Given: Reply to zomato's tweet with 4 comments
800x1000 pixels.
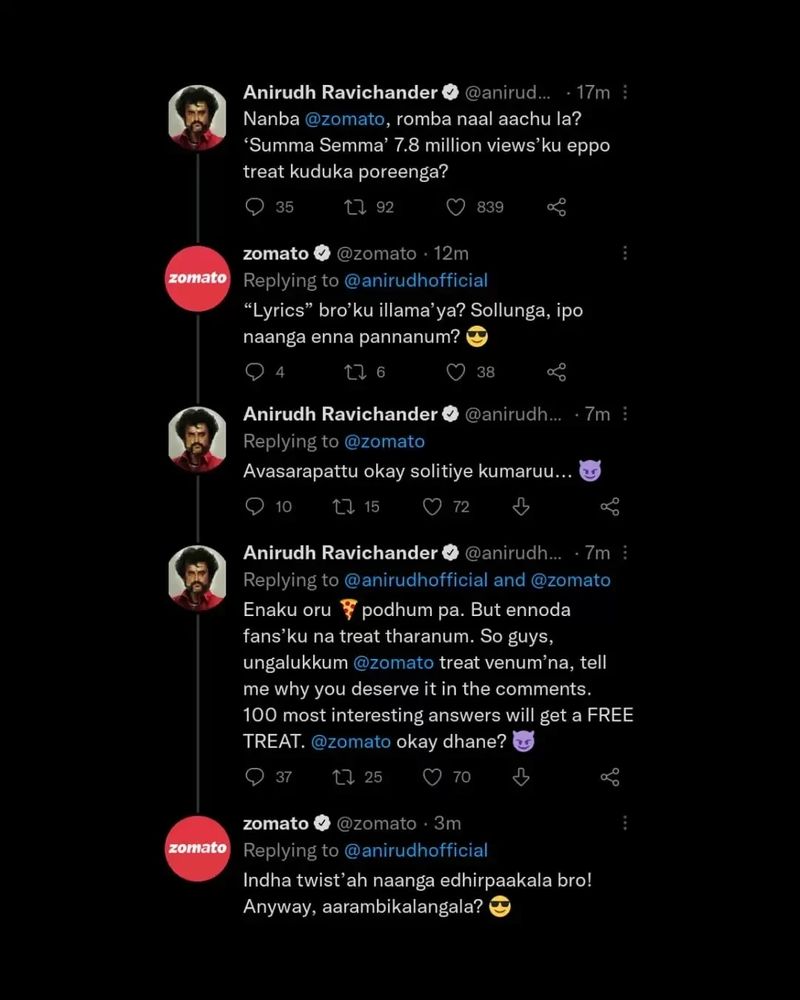Looking at the screenshot, I should (255, 372).
